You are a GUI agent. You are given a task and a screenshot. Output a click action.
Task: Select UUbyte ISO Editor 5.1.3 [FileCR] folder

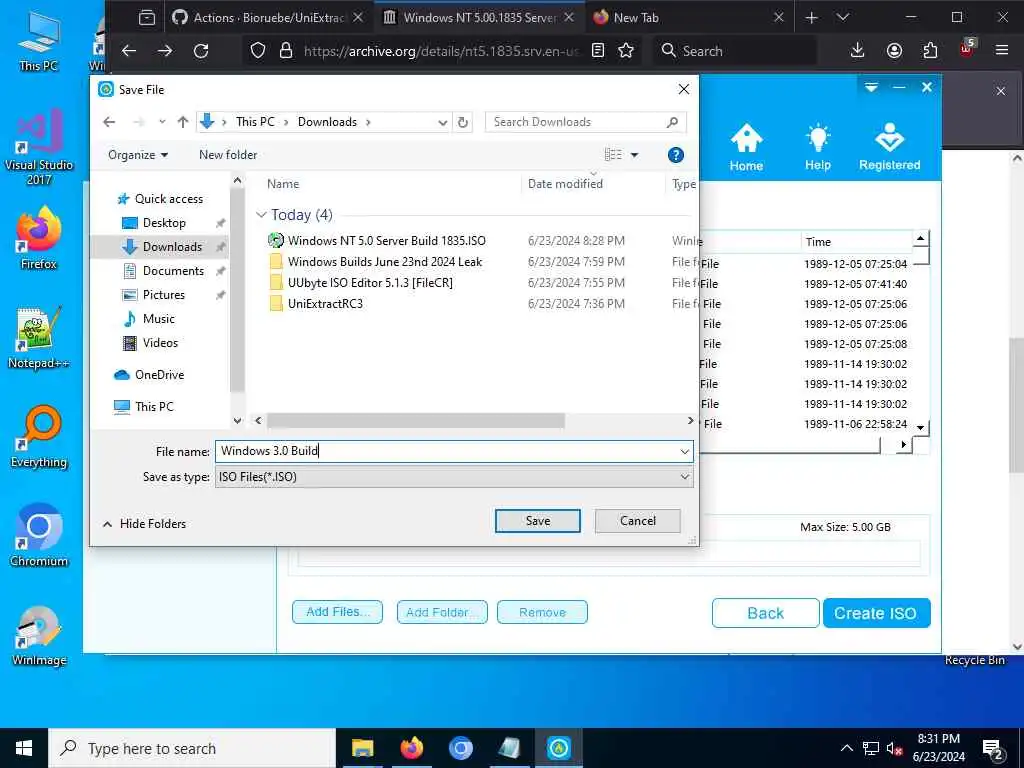tap(370, 283)
